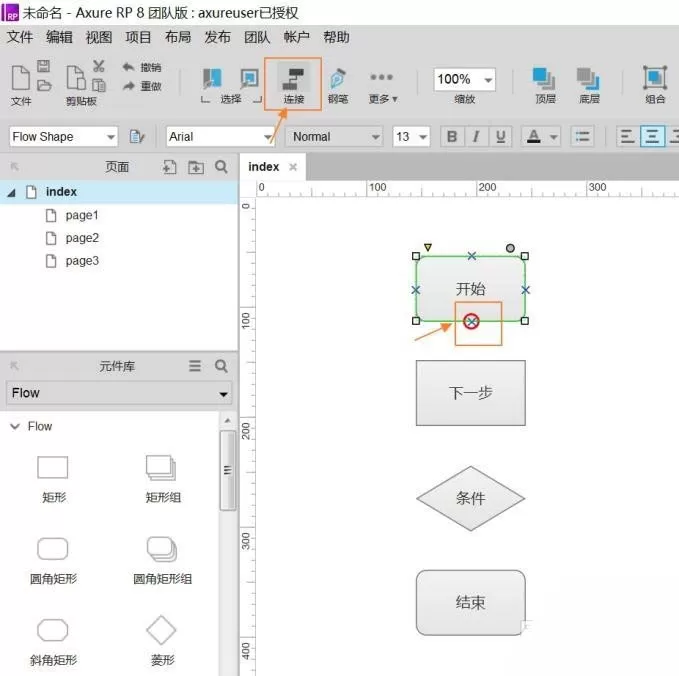Click the 撤销 undo button
The width and height of the screenshot is (679, 676).
142,68
